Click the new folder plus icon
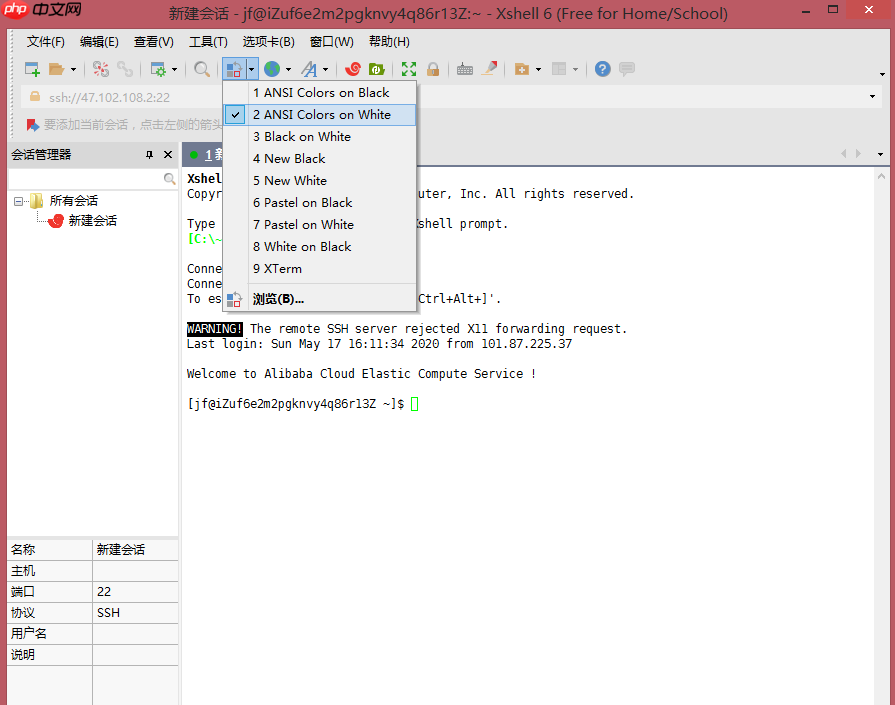Viewport: 895px width, 705px height. (x=522, y=69)
